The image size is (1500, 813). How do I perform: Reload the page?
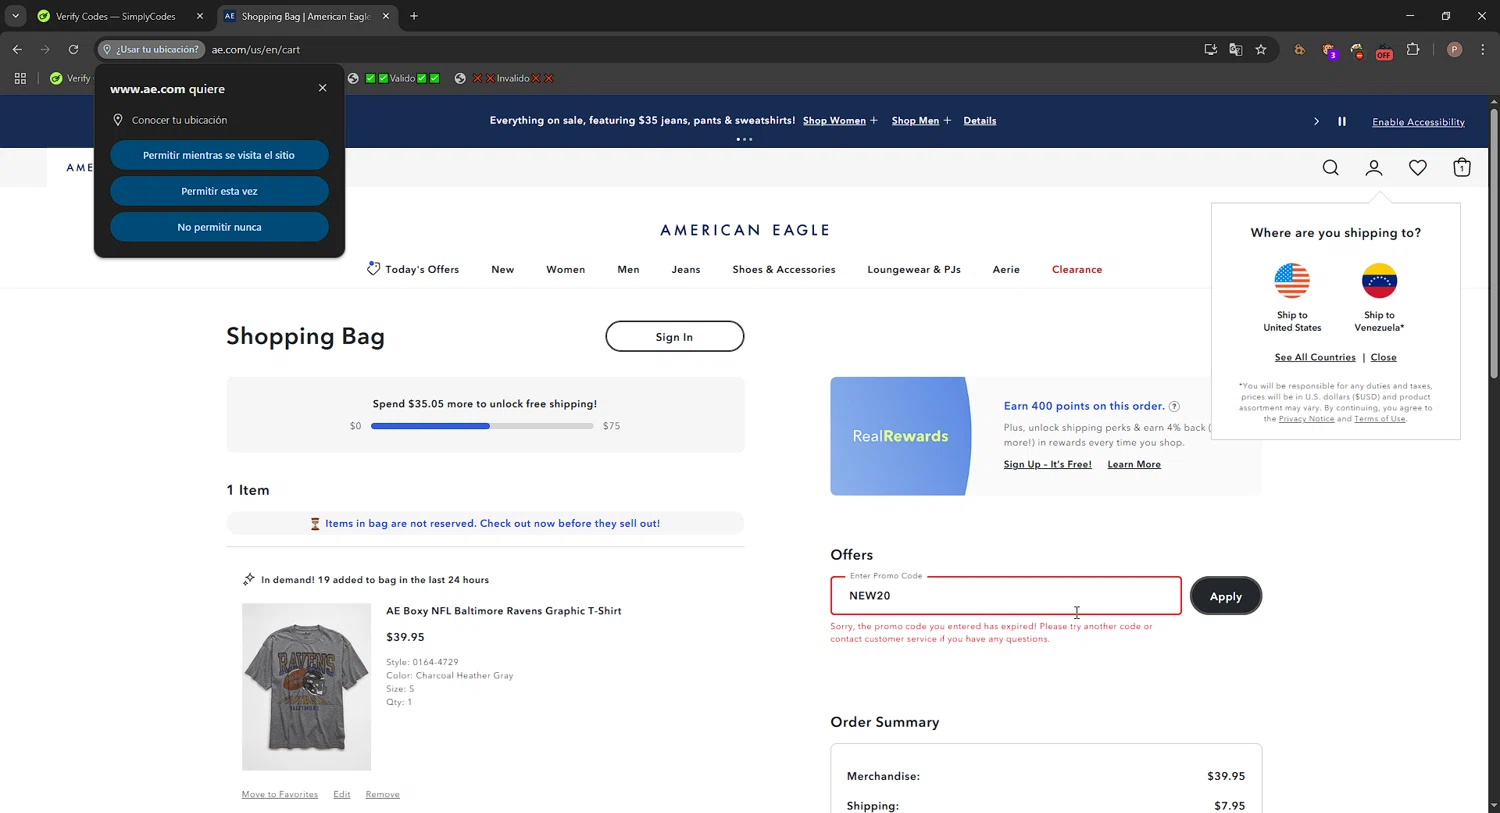coord(73,49)
